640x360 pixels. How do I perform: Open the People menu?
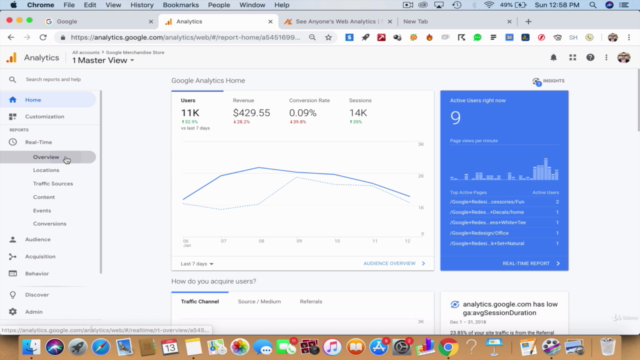point(219,5)
